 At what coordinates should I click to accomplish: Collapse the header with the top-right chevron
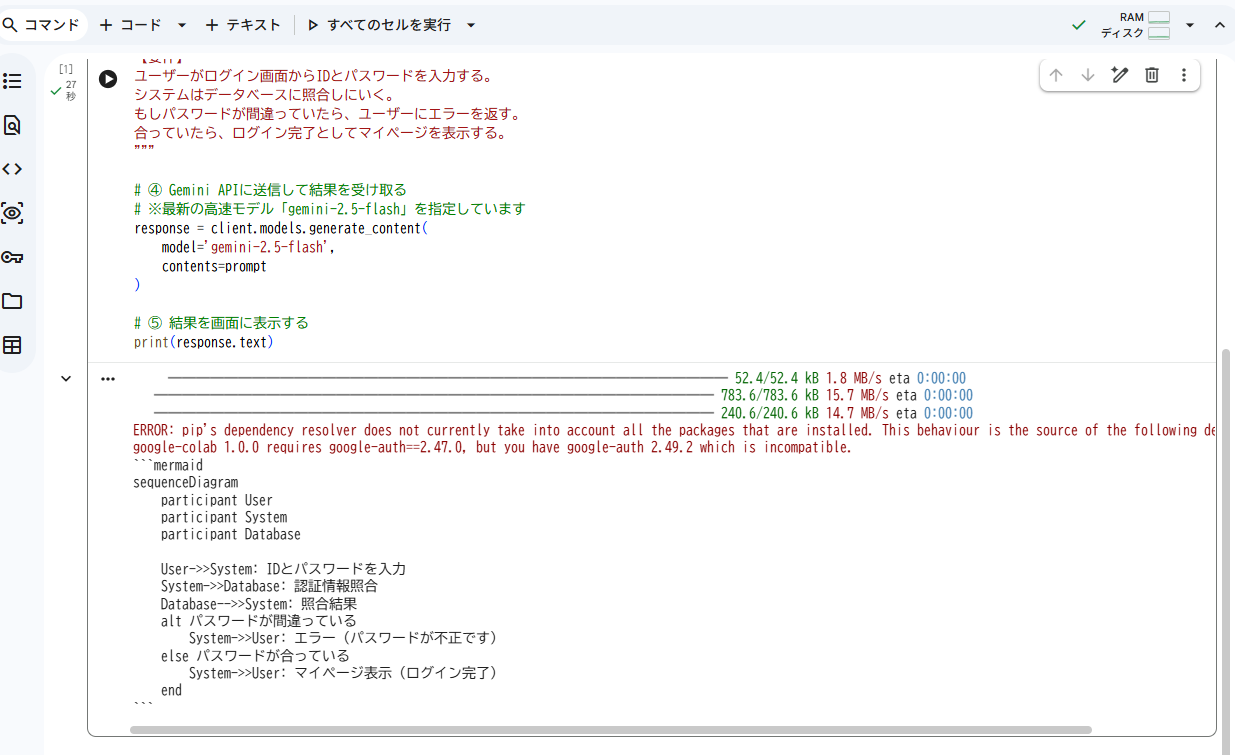pyautogui.click(x=1219, y=25)
